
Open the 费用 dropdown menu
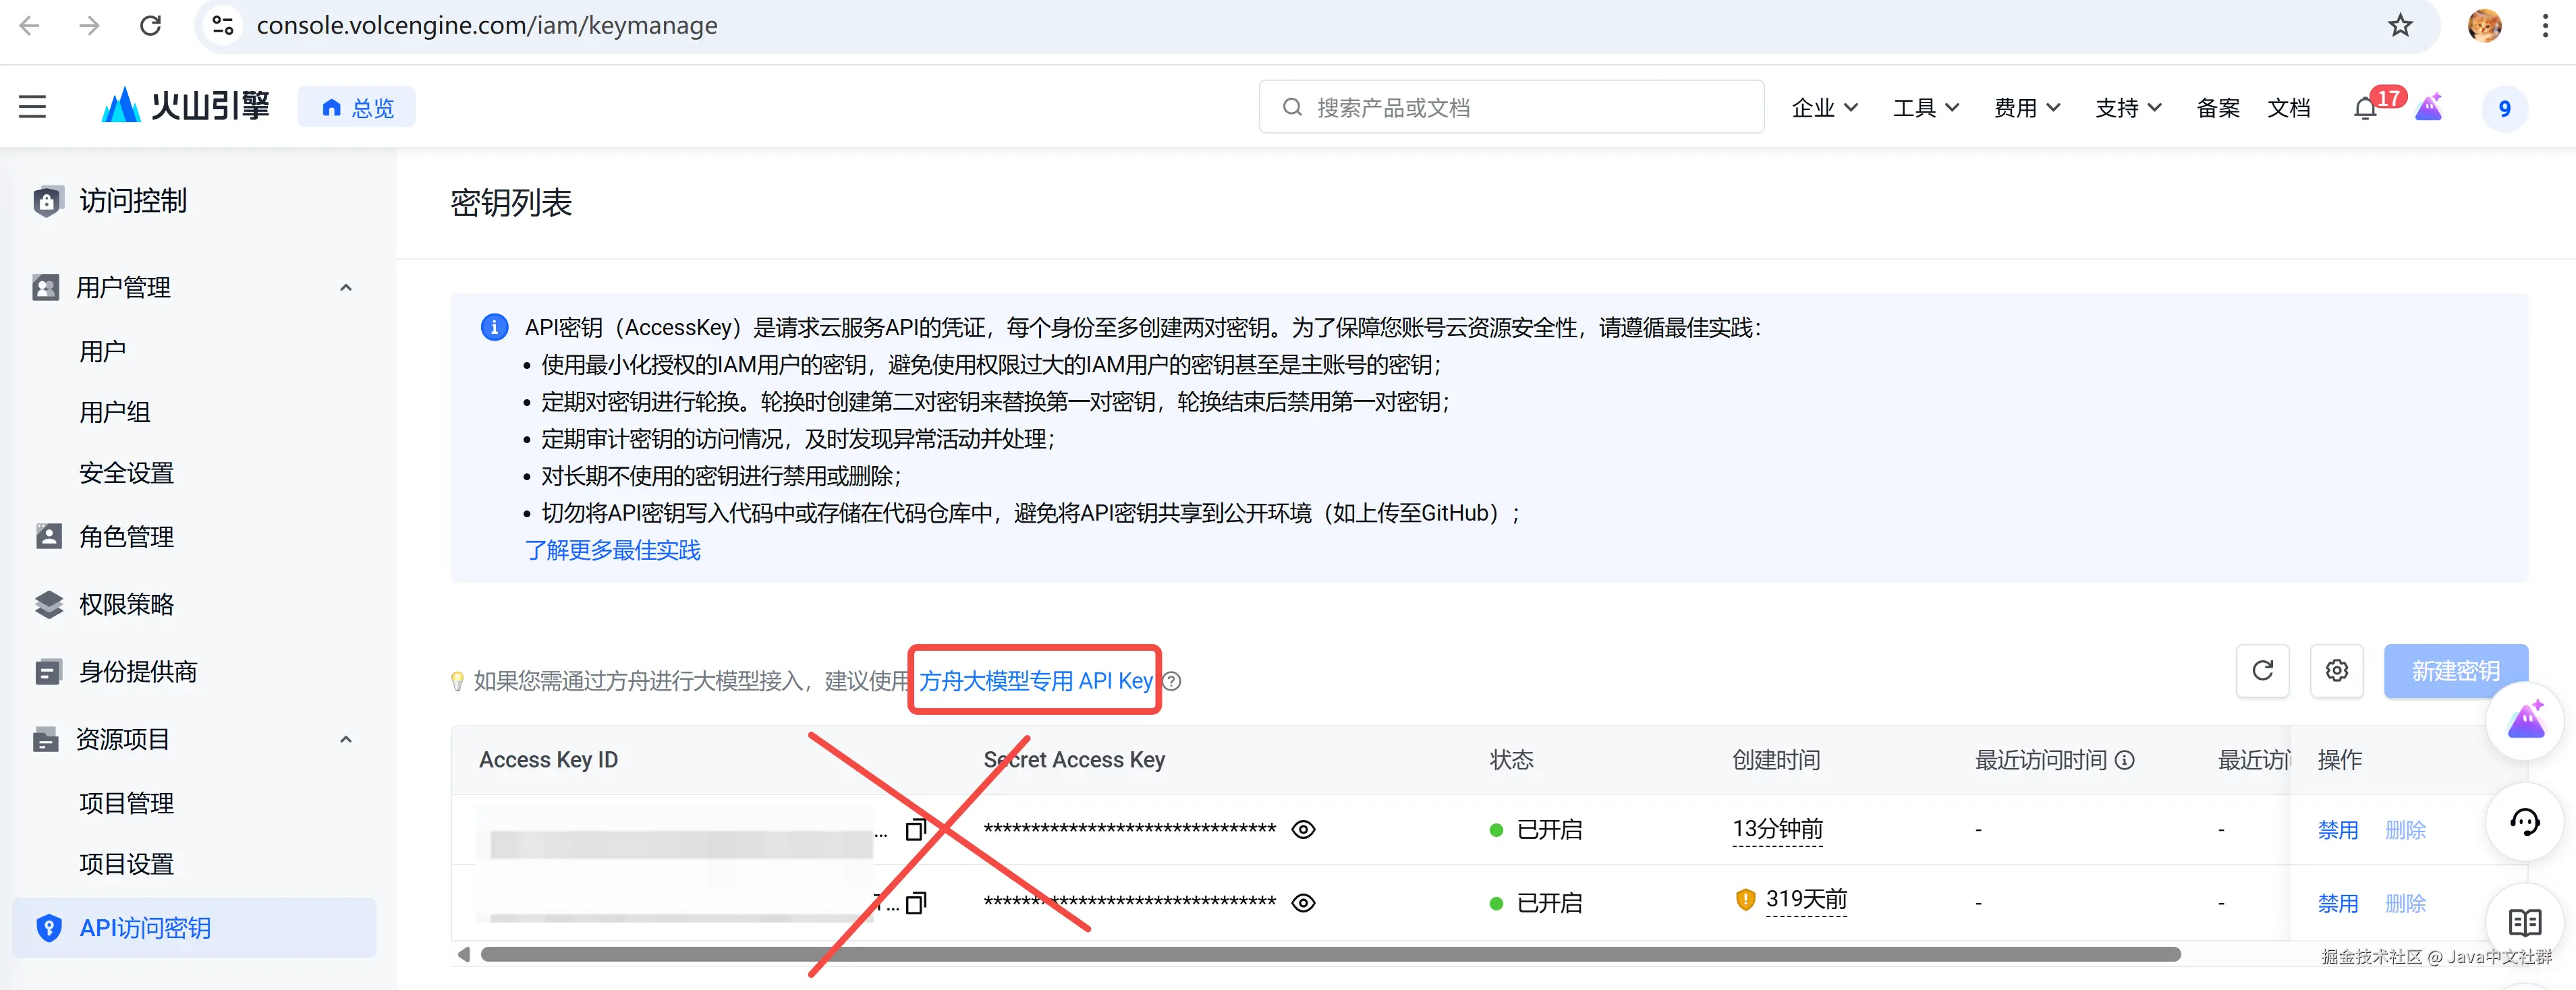(x=2026, y=108)
